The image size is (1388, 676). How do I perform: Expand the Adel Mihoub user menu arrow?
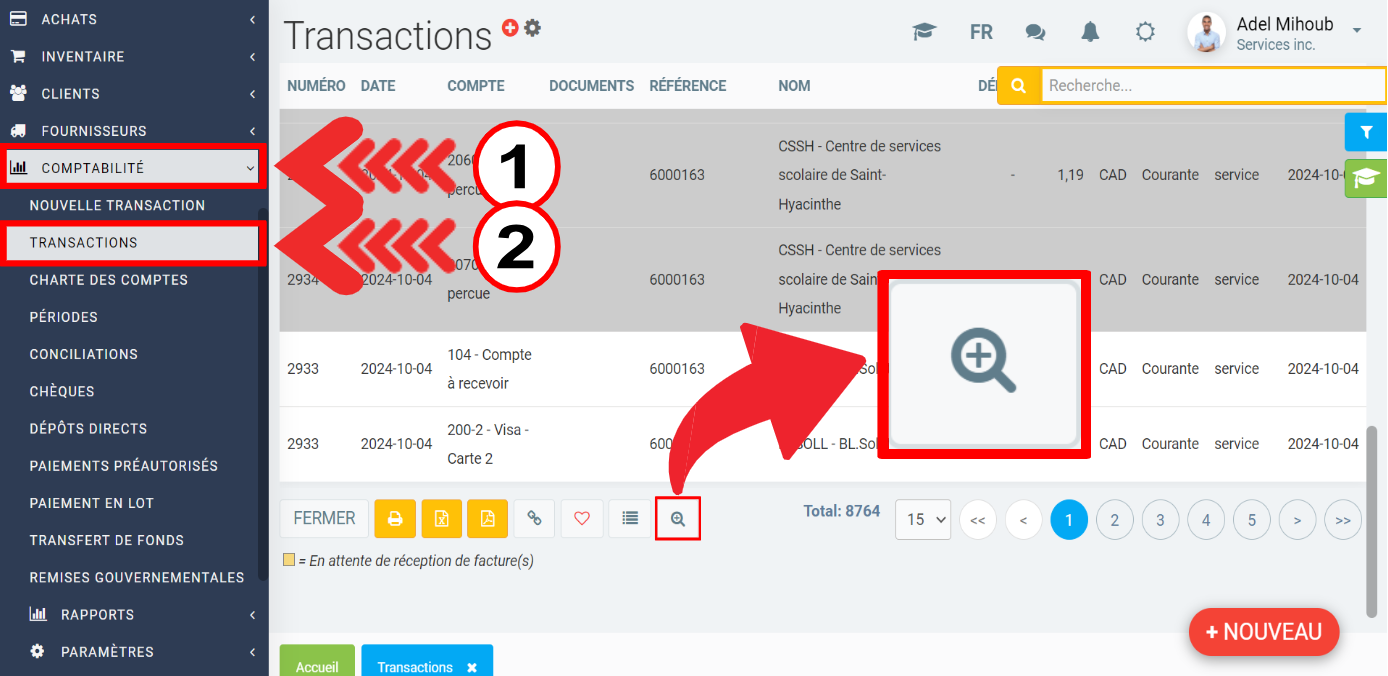point(1357,31)
